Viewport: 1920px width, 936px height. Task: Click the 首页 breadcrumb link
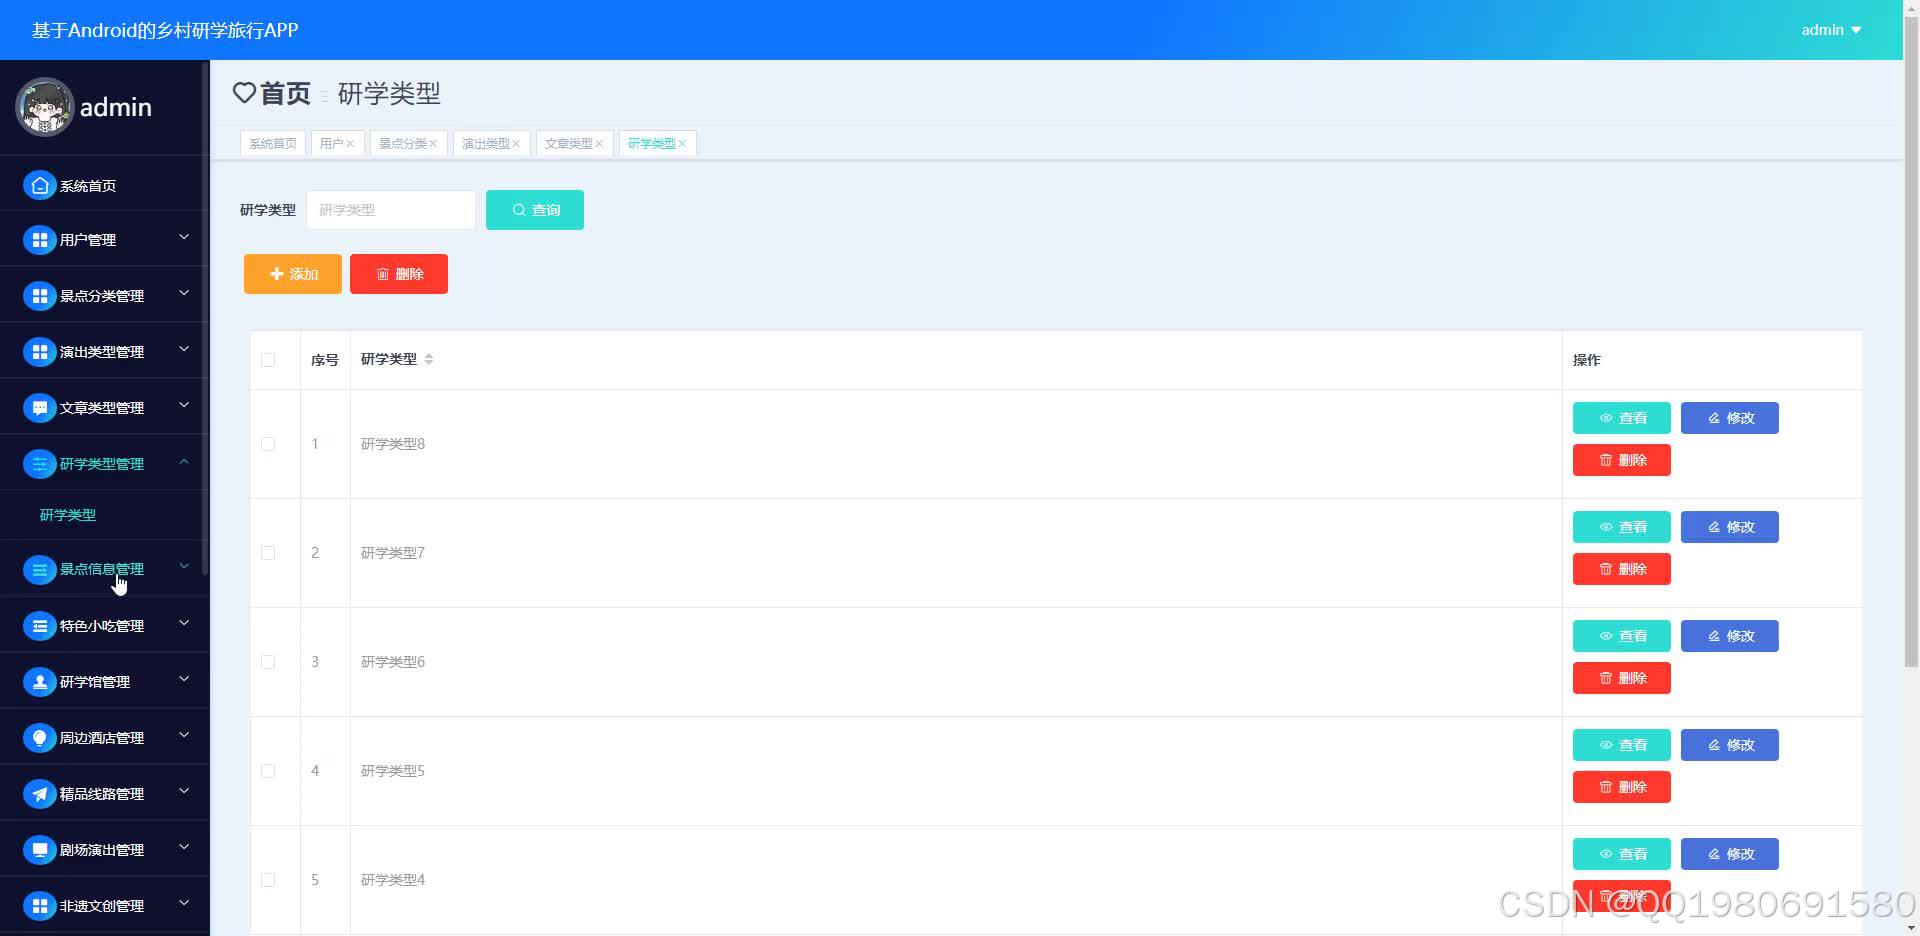point(285,93)
